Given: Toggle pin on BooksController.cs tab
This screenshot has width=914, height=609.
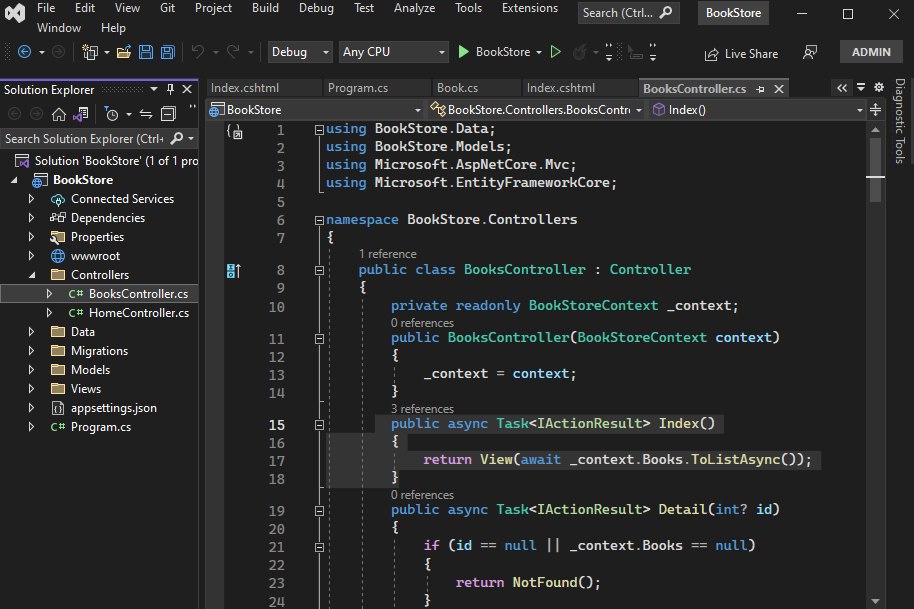Looking at the screenshot, I should pos(761,89).
